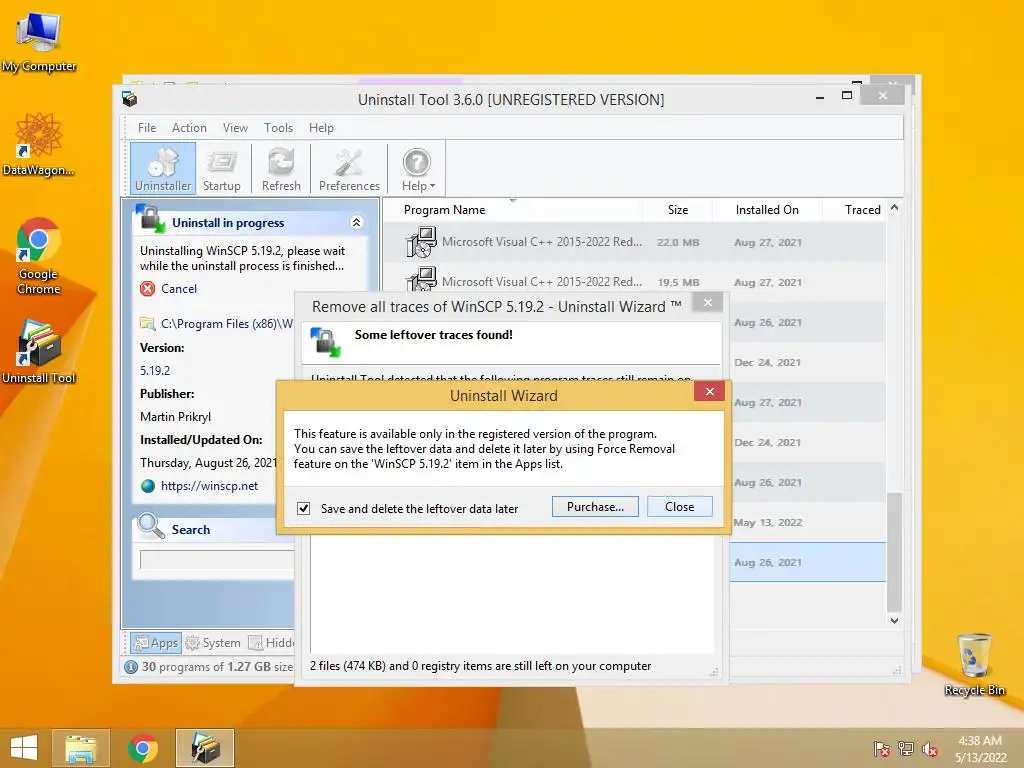This screenshot has width=1024, height=768.
Task: Switch to the Hidden tab
Action: coord(271,643)
